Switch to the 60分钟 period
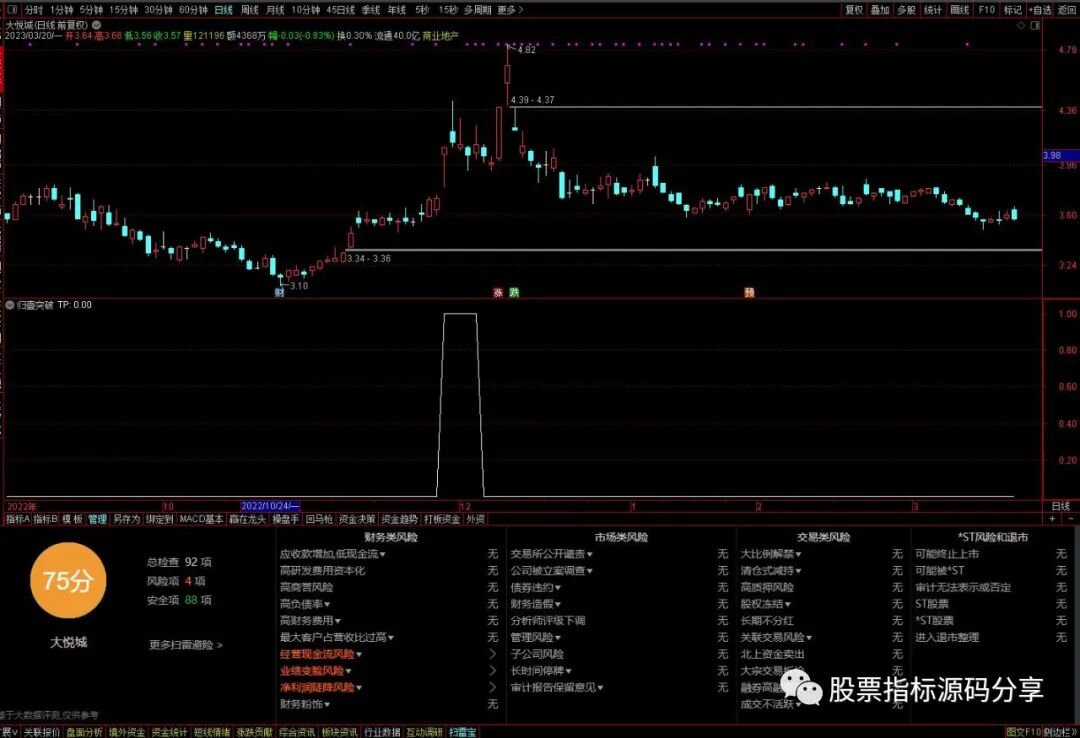The height and width of the screenshot is (738, 1080). [194, 10]
